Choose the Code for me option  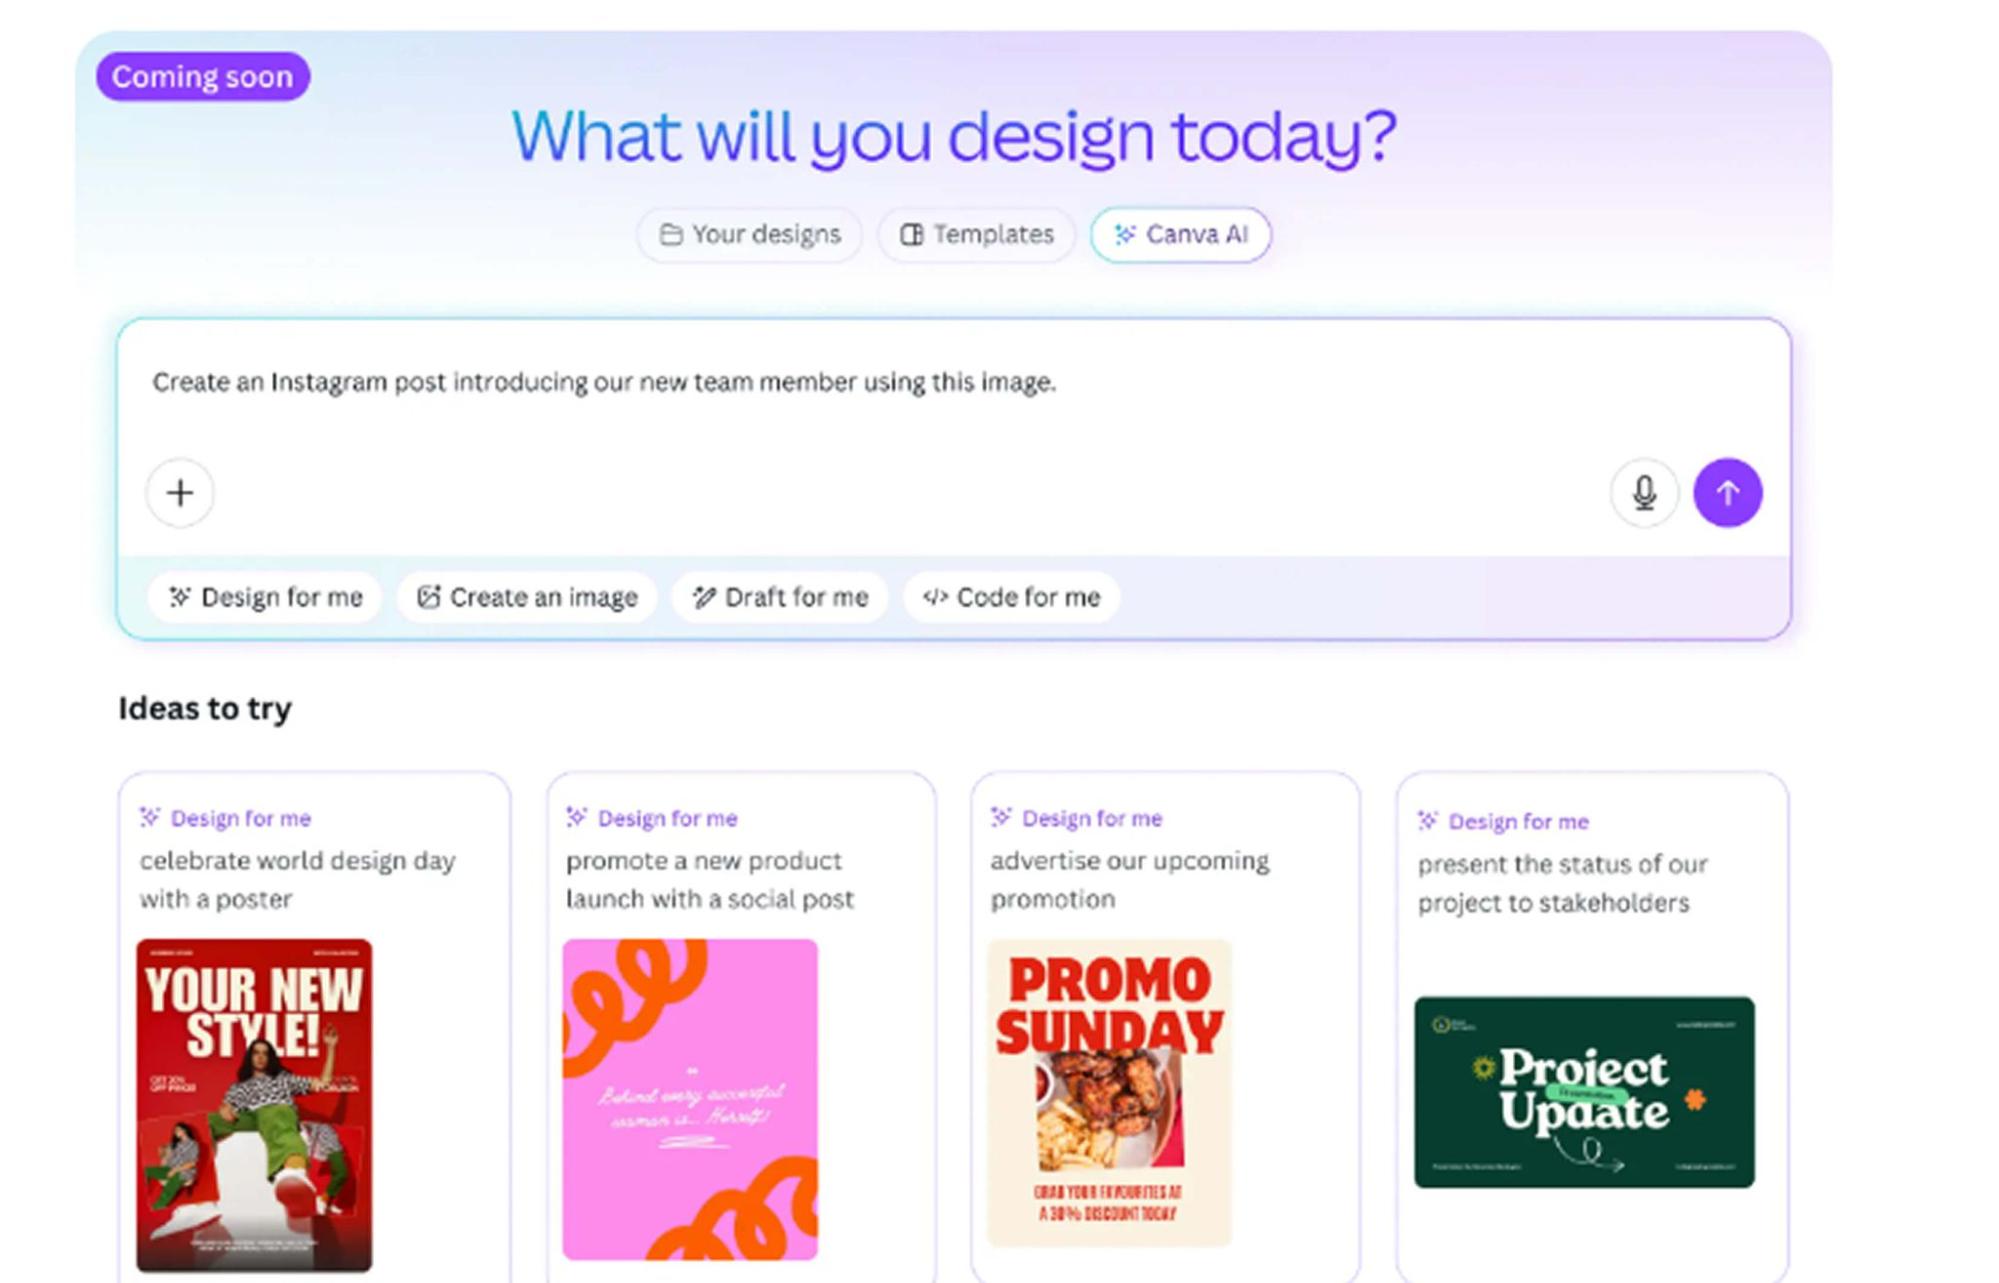1011,597
